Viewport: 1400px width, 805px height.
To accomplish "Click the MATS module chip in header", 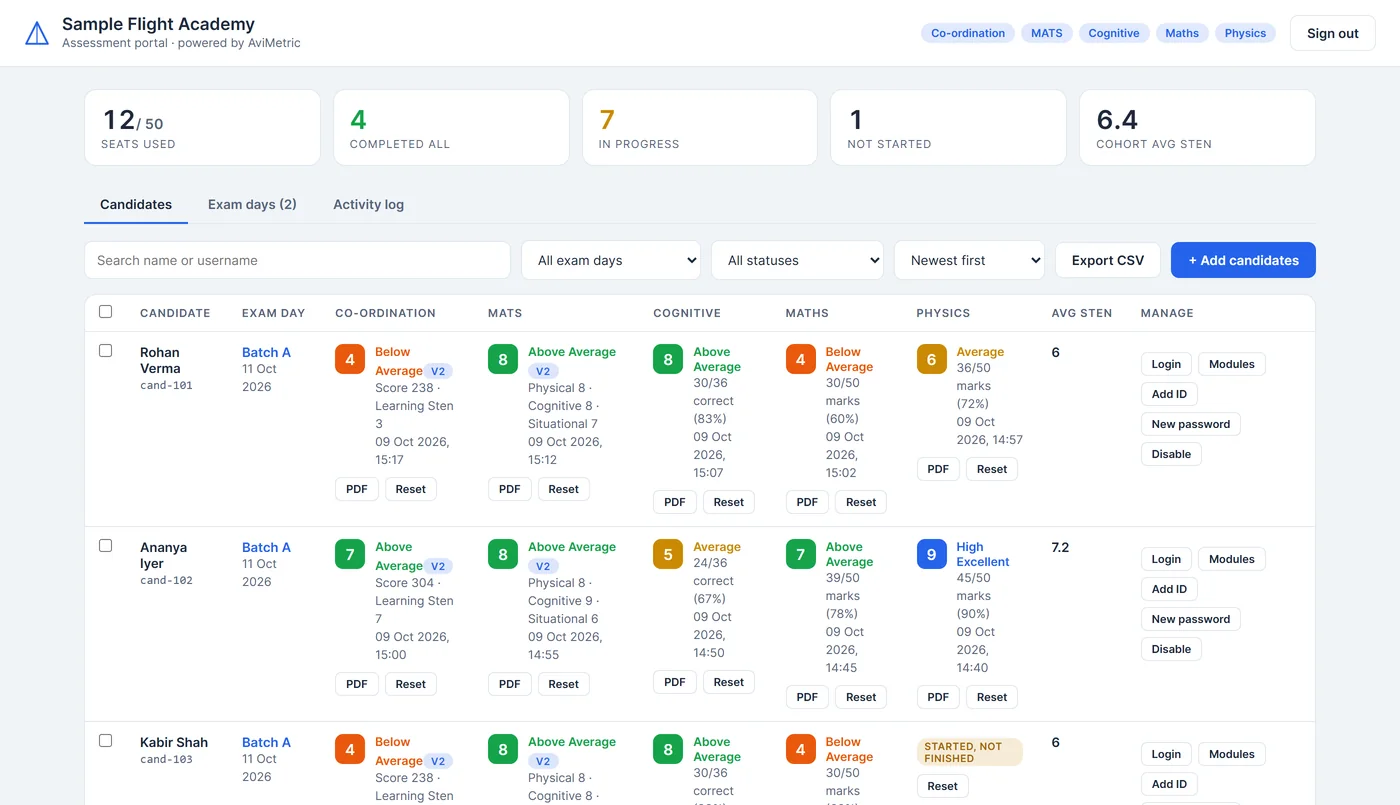I will [1047, 33].
